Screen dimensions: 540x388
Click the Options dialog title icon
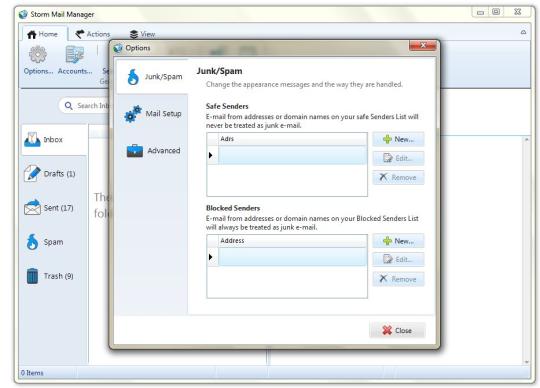click(x=118, y=48)
